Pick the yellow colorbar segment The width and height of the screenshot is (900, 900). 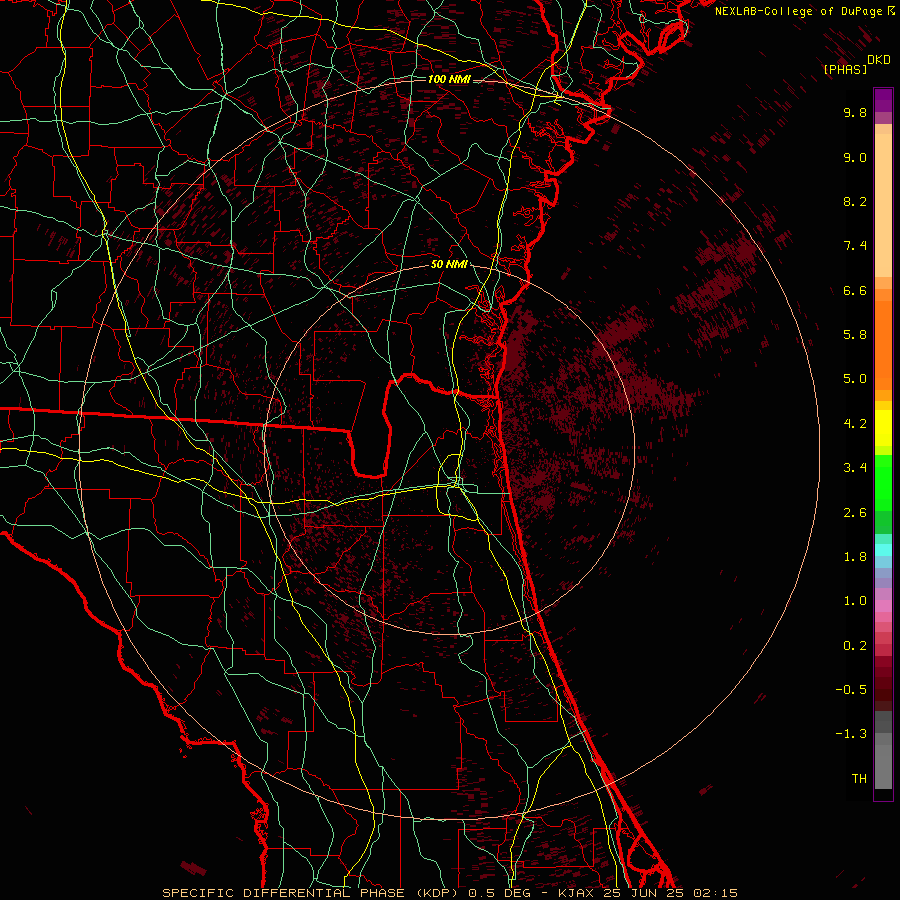pos(883,428)
